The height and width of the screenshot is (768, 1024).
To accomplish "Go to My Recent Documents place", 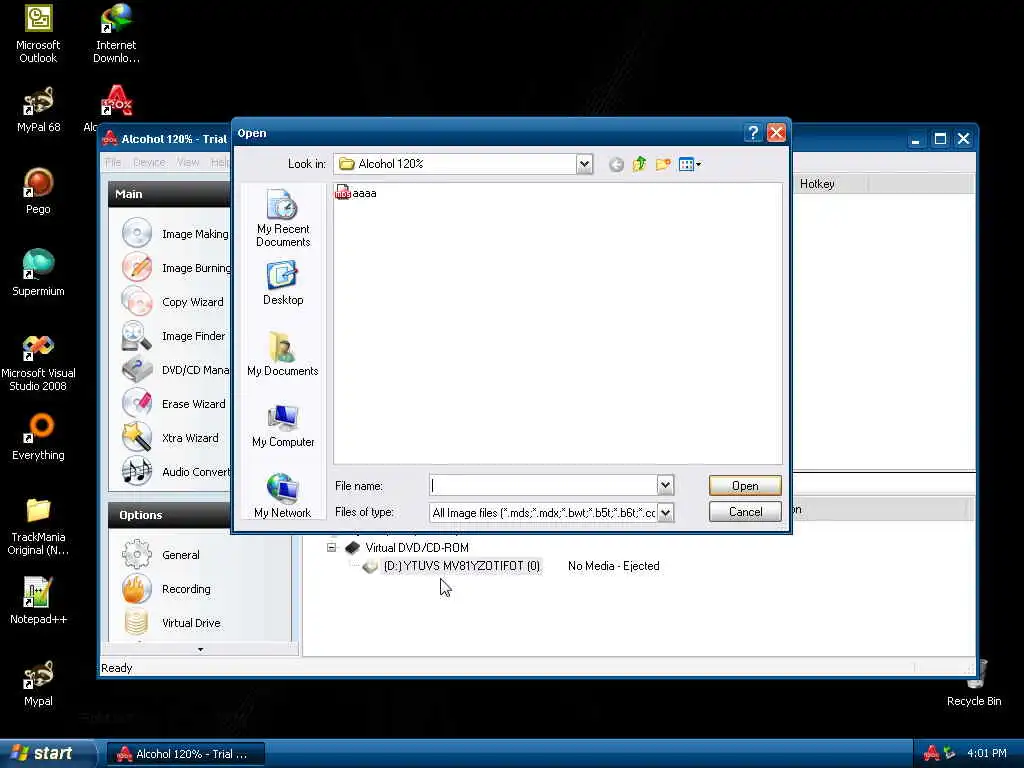I will tap(283, 218).
